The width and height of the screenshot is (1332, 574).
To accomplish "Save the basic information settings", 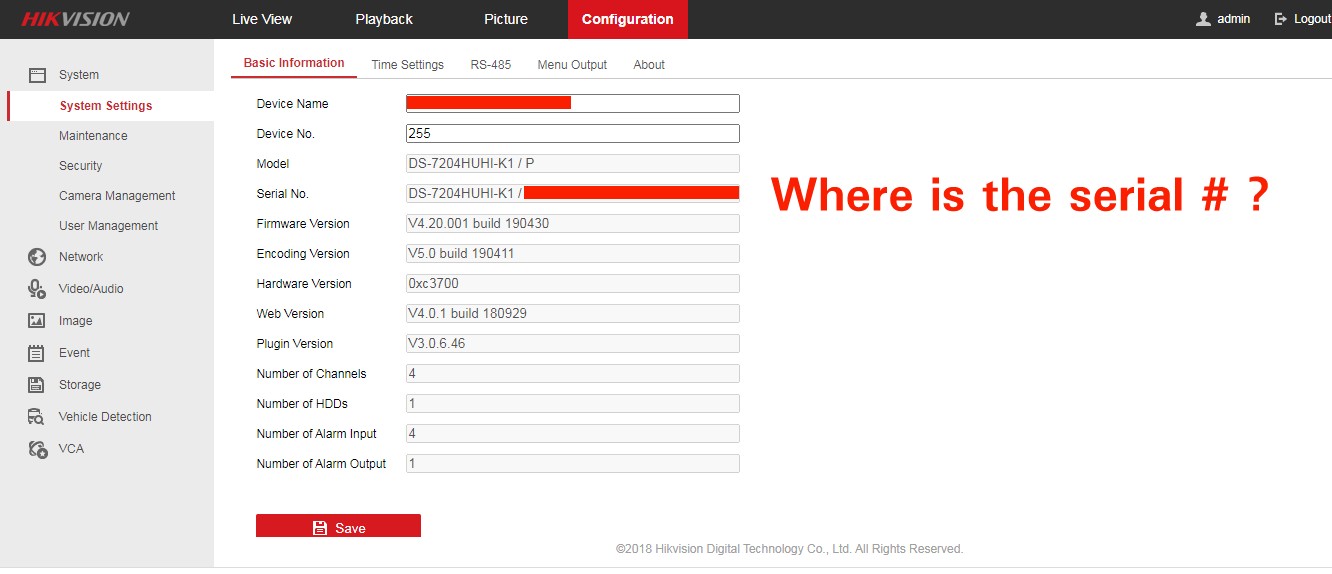I will [x=338, y=527].
